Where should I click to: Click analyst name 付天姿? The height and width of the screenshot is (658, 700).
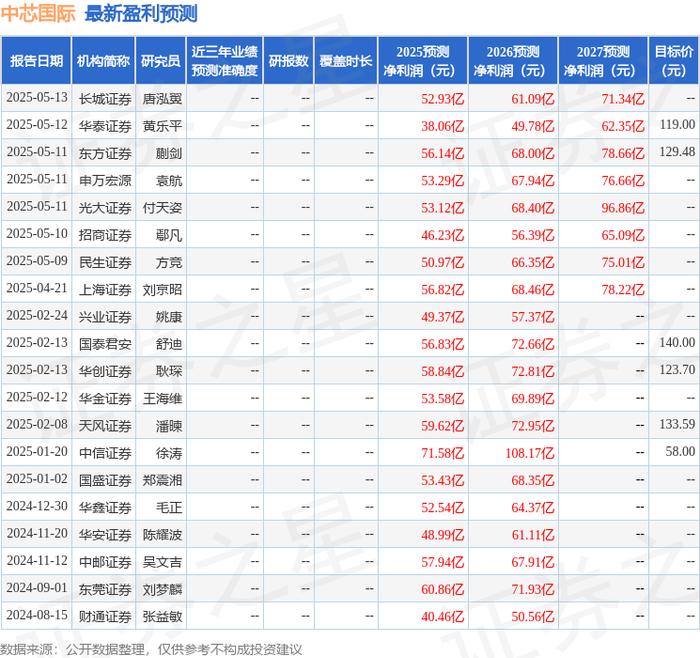(162, 208)
